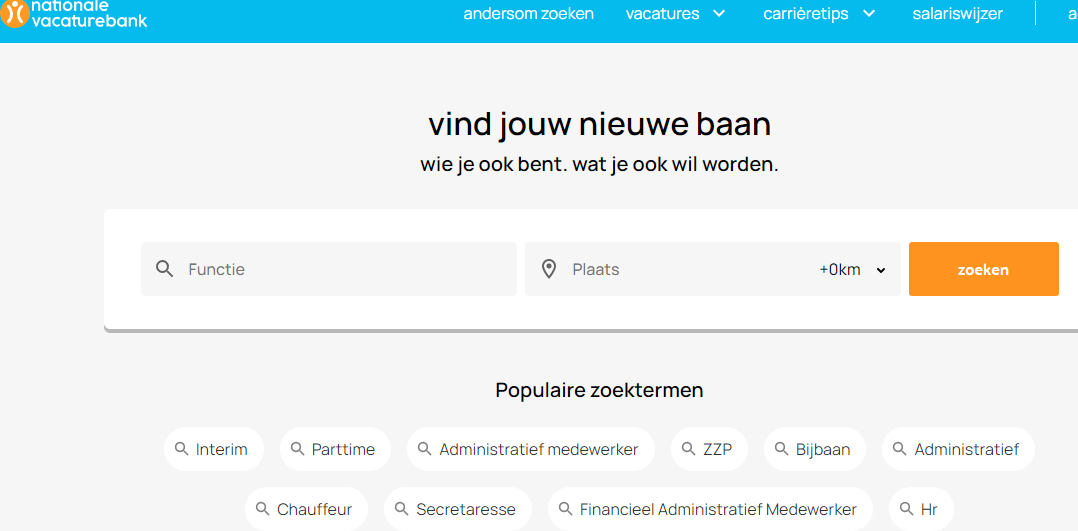Open the salariswijzer menu item
This screenshot has width=1078, height=531.
(957, 14)
